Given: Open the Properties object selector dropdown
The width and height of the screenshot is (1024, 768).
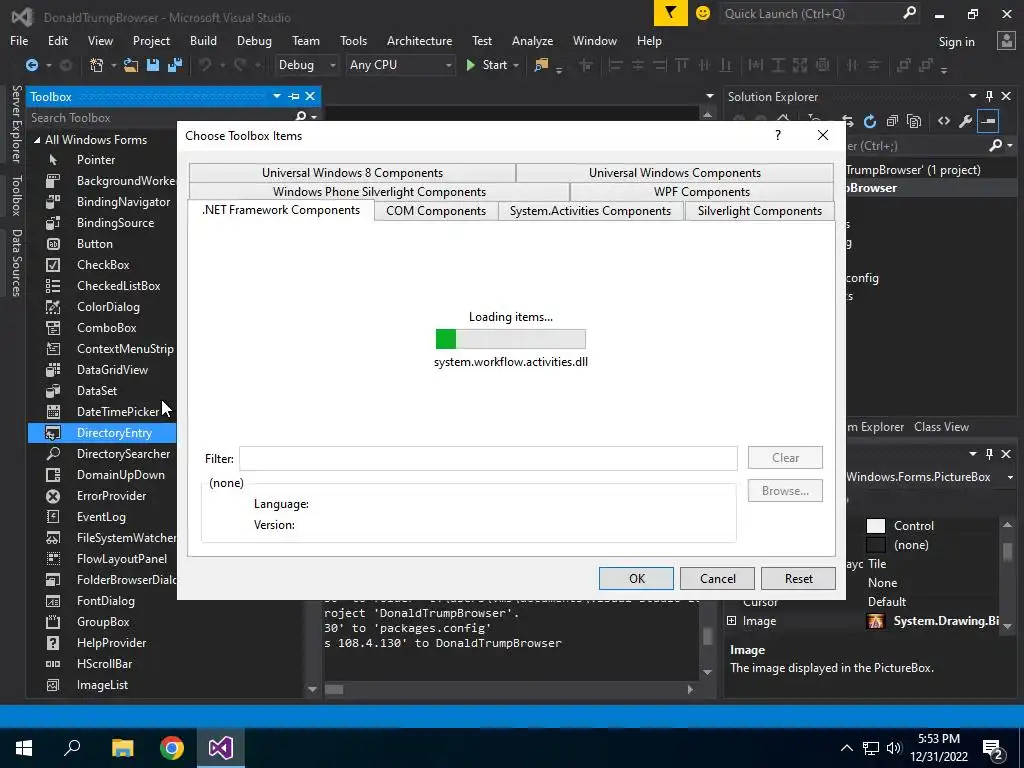Looking at the screenshot, I should pos(1010,477).
